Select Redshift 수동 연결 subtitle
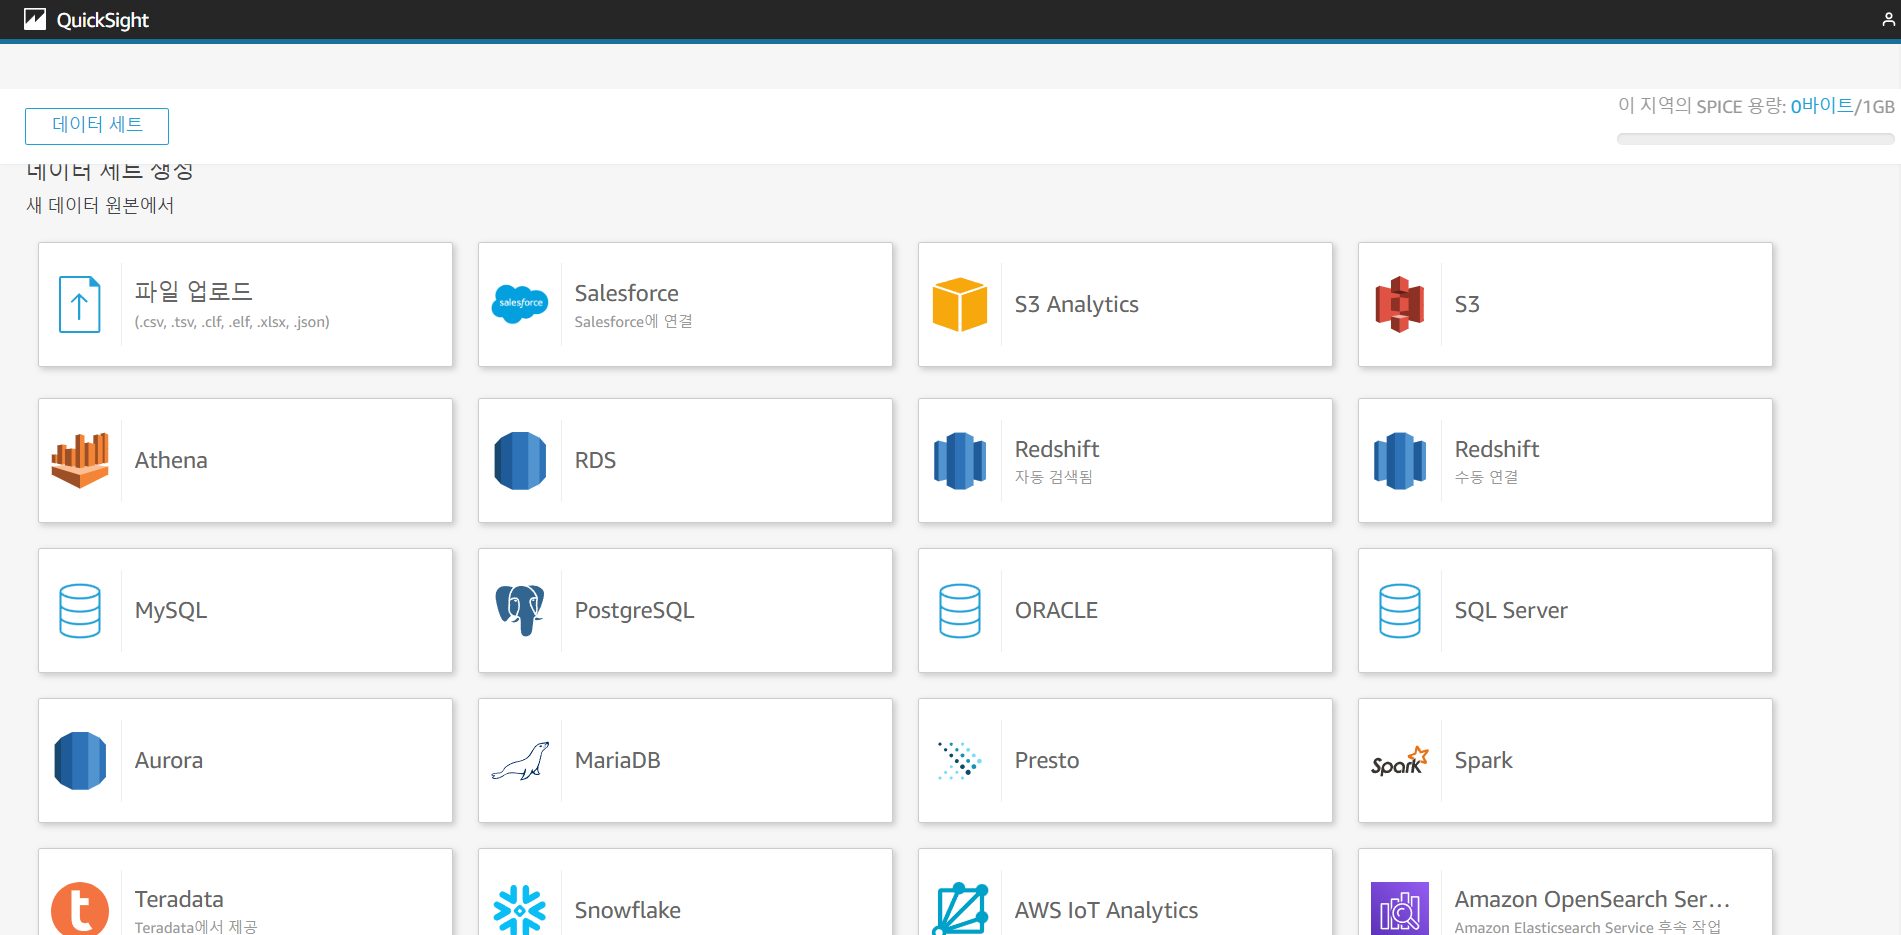Screen dimensions: 1901x935 pyautogui.click(x=1486, y=477)
